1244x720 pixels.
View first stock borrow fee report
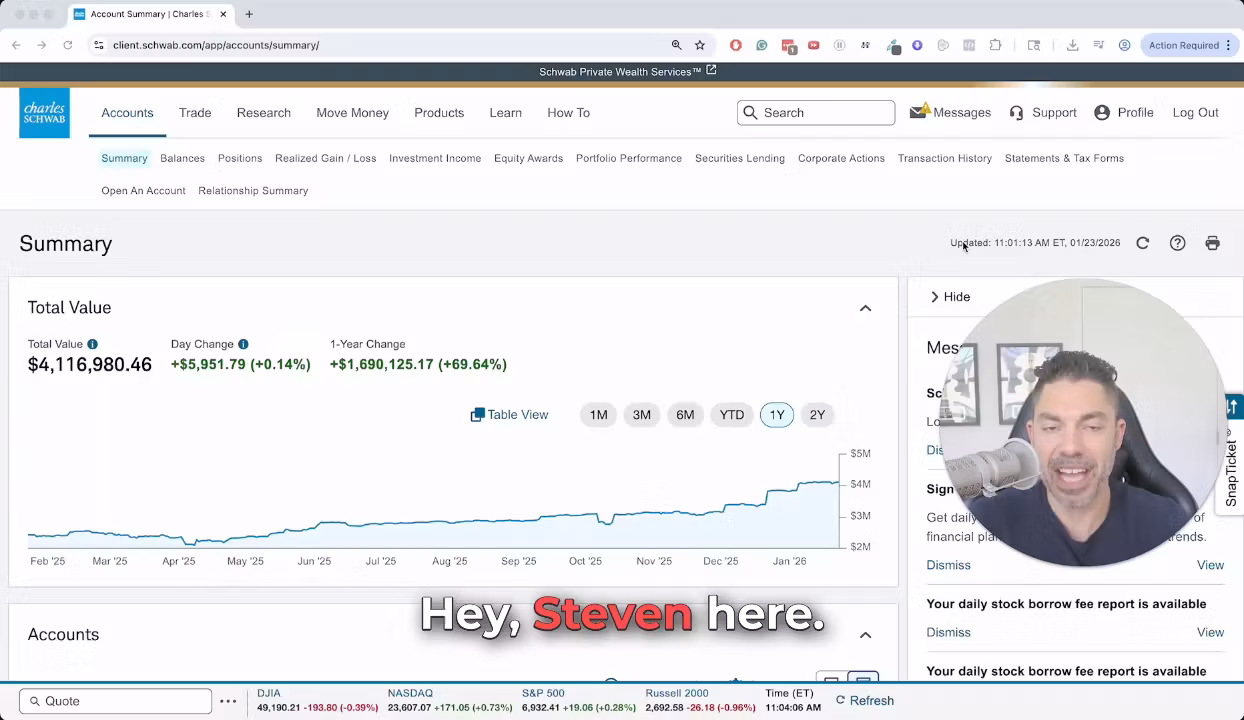point(1210,632)
